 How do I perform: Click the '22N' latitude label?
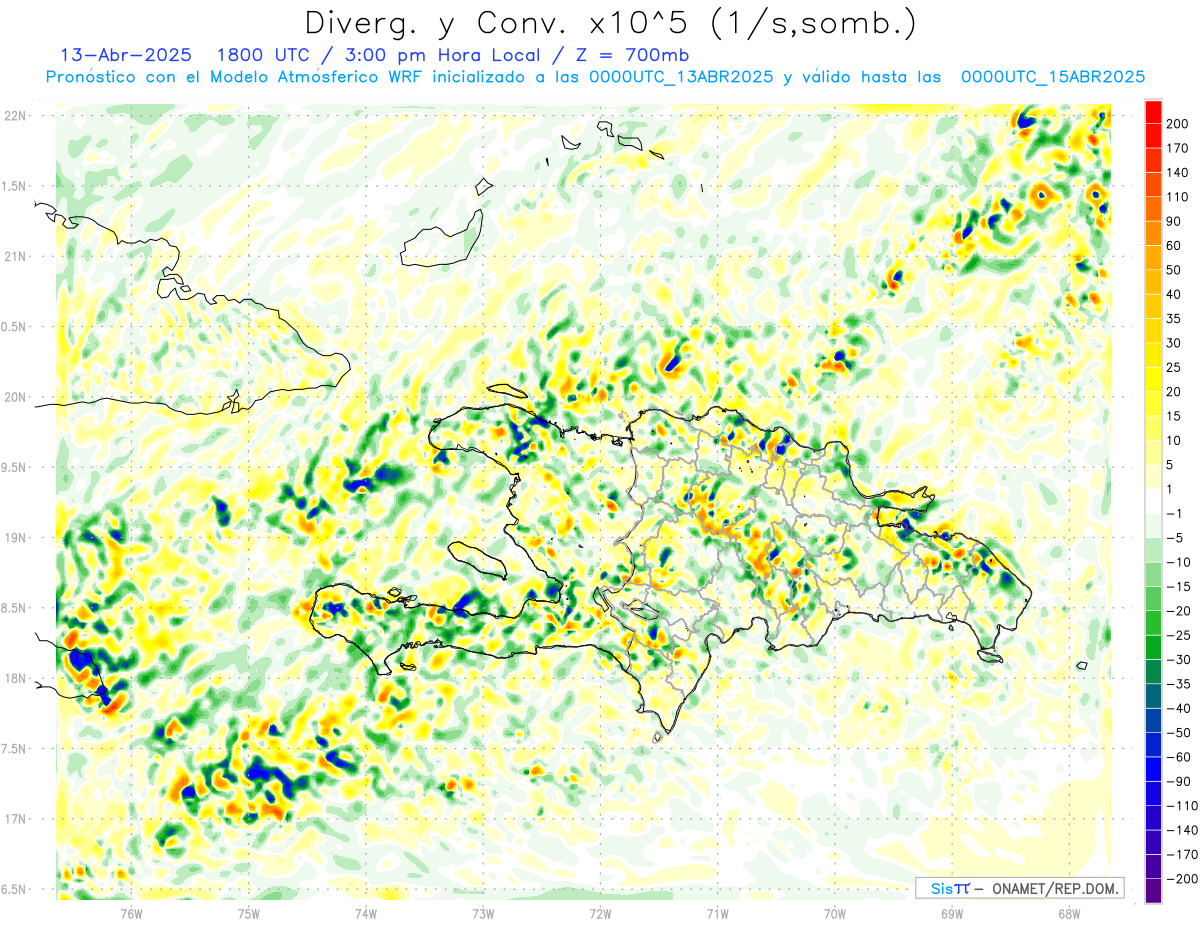14,116
